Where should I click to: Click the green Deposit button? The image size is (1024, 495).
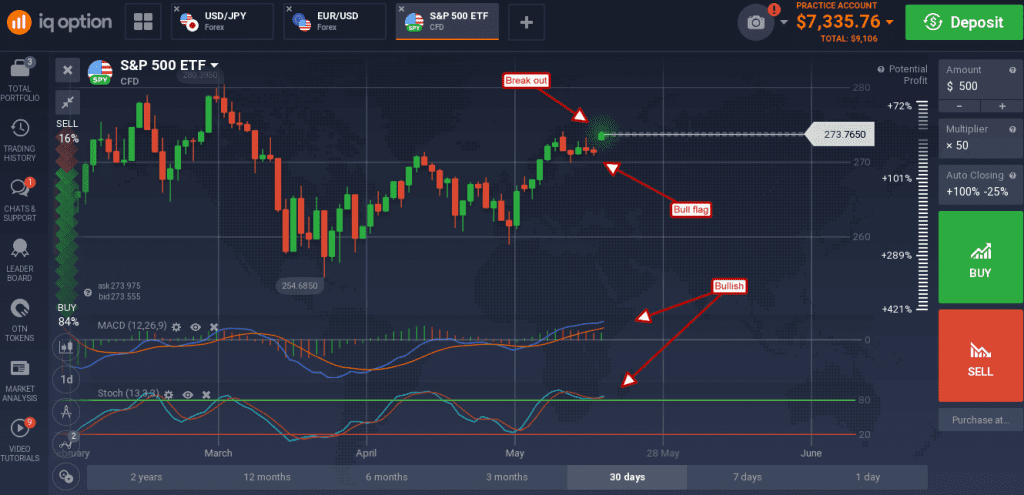pyautogui.click(x=964, y=22)
